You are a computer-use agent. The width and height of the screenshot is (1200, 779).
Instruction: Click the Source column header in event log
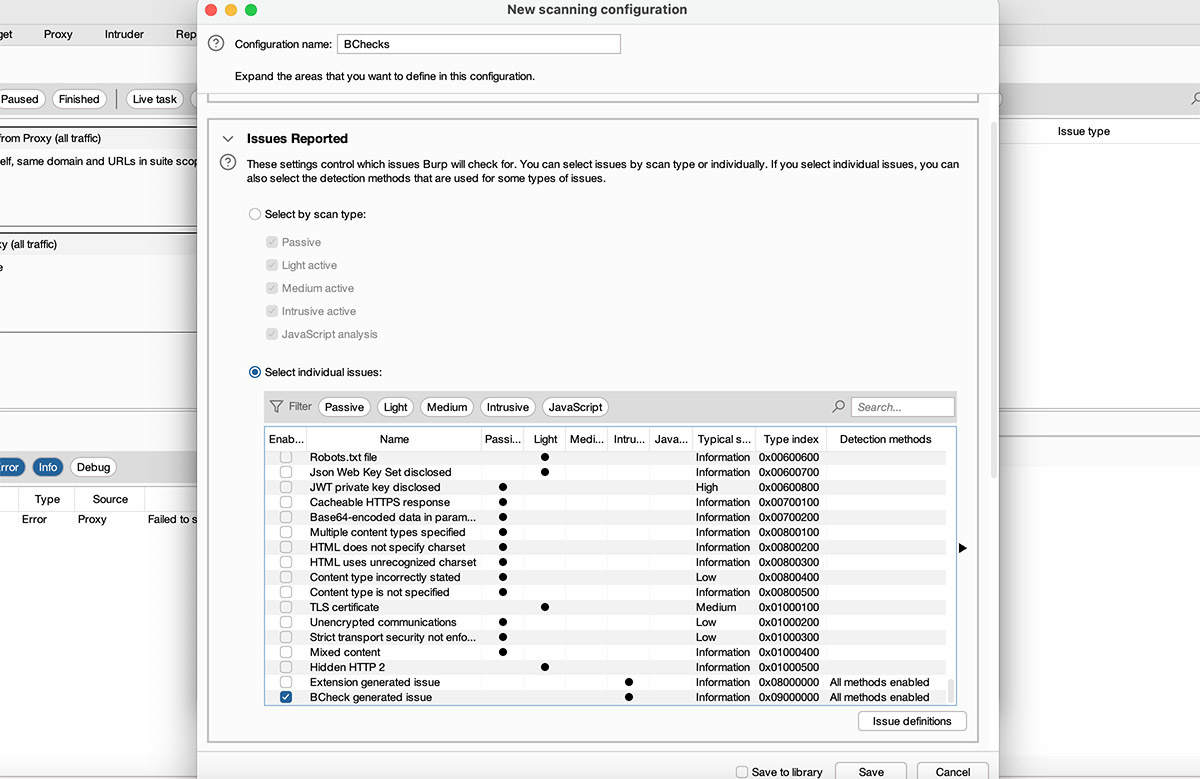(110, 499)
